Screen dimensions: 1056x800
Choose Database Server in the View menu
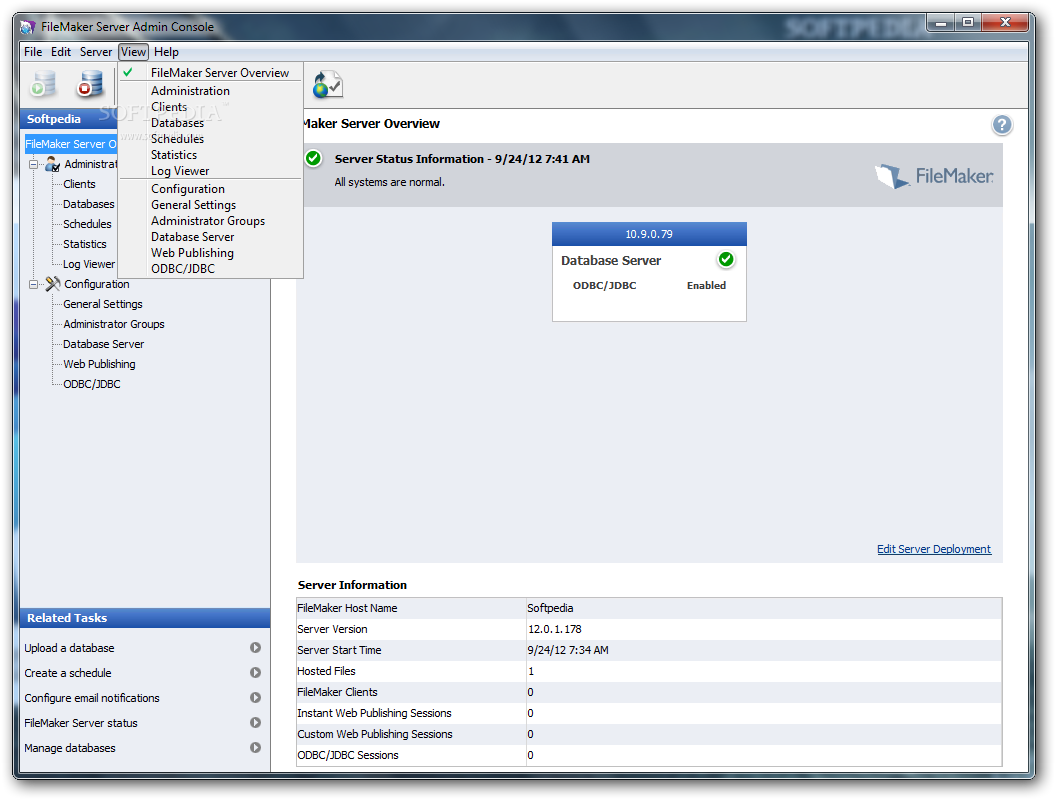point(211,237)
